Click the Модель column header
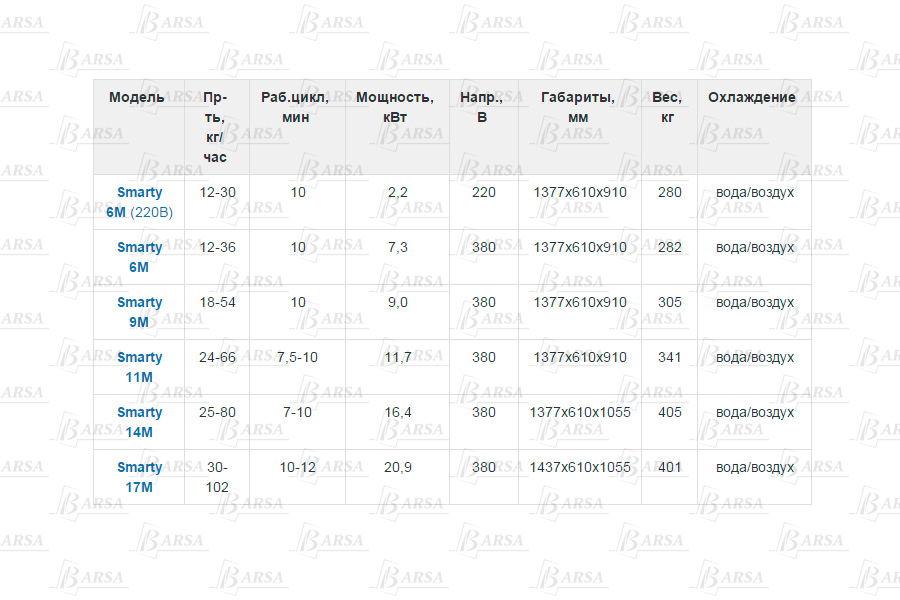Viewport: 900px width, 600px height. pos(136,98)
